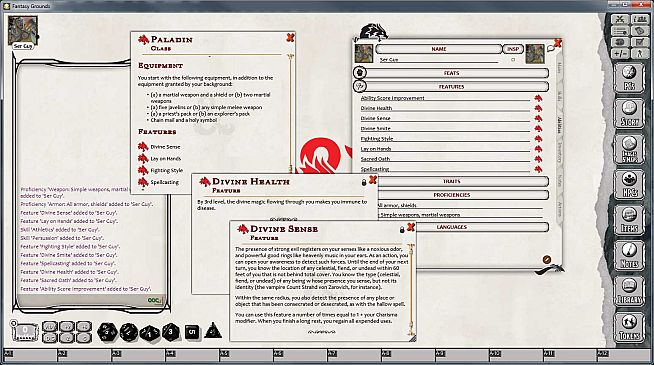Click Ser Guy portrait above chat window
This screenshot has height=365, width=654.
(x=23, y=30)
